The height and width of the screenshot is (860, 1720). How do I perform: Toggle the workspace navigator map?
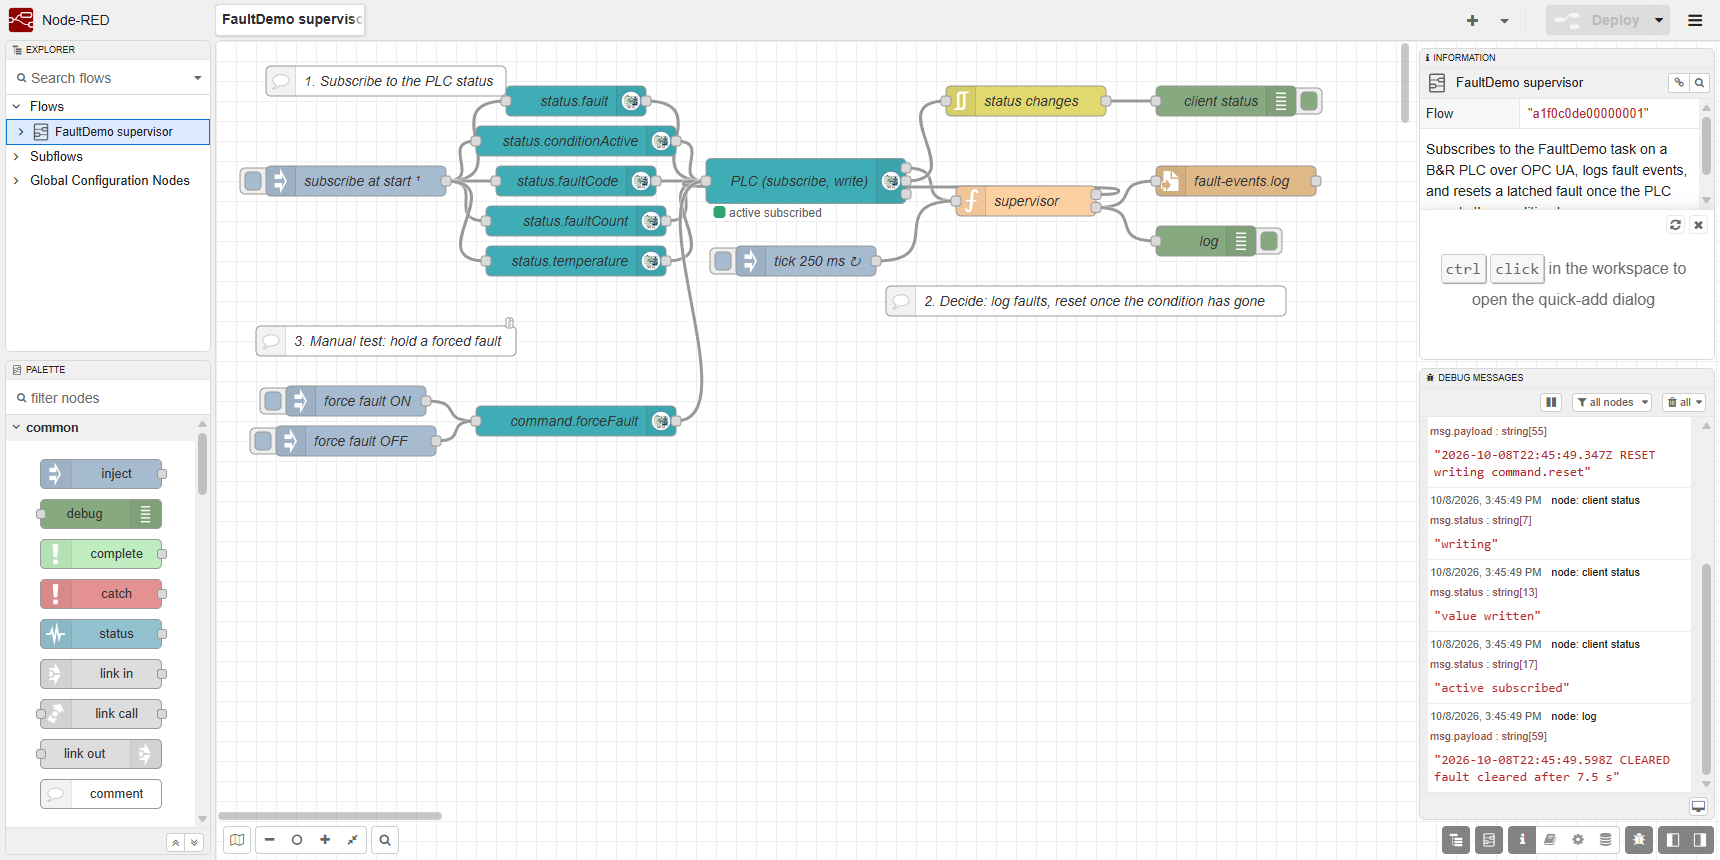coord(237,840)
